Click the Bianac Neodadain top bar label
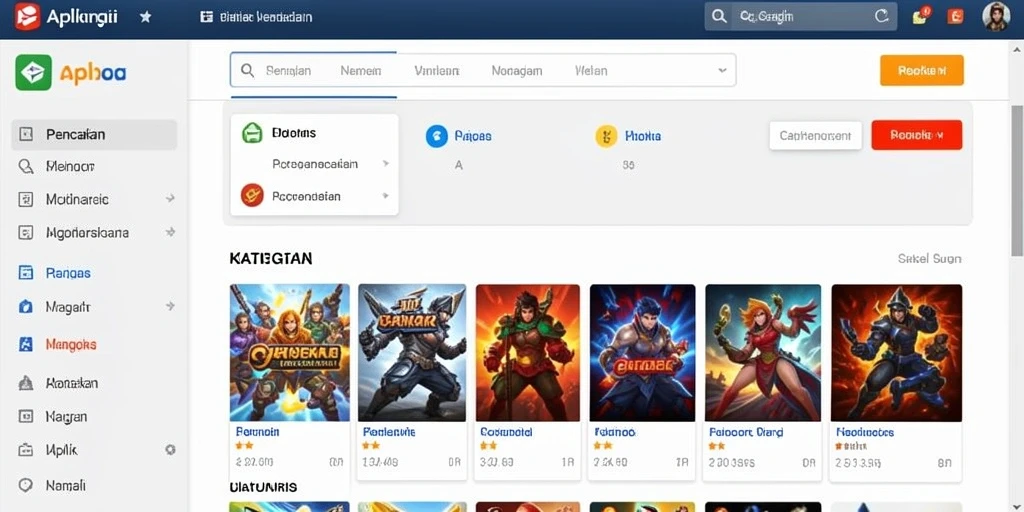Screen dimensions: 1024x512 (x=265, y=17)
